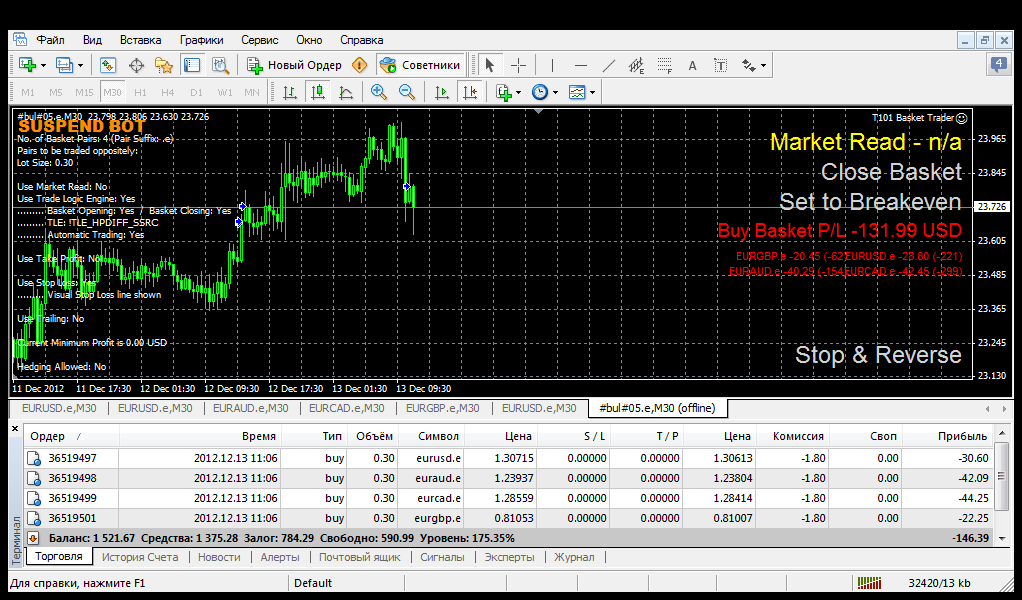1022x600 pixels.
Task: Switch to W1 timeframe
Action: point(225,93)
